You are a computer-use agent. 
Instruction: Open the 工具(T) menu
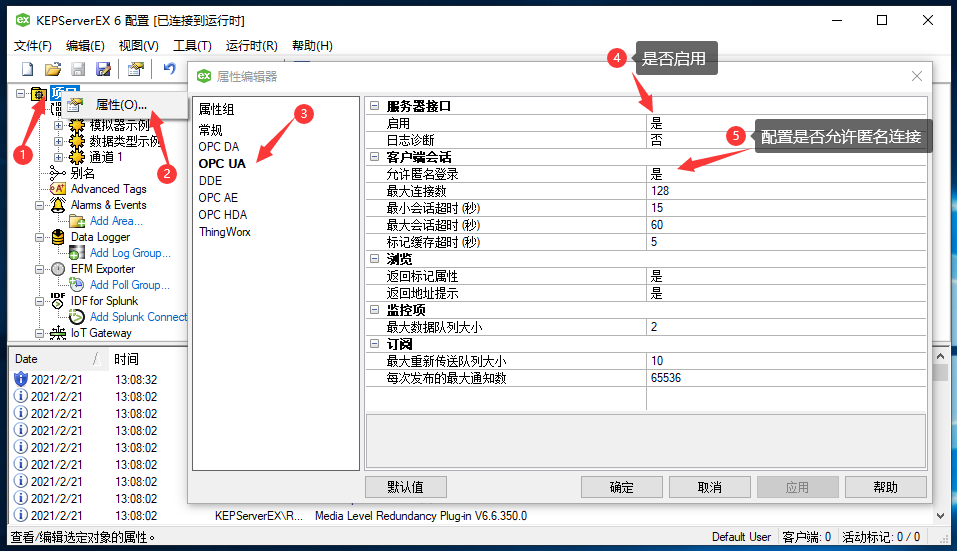tap(192, 46)
